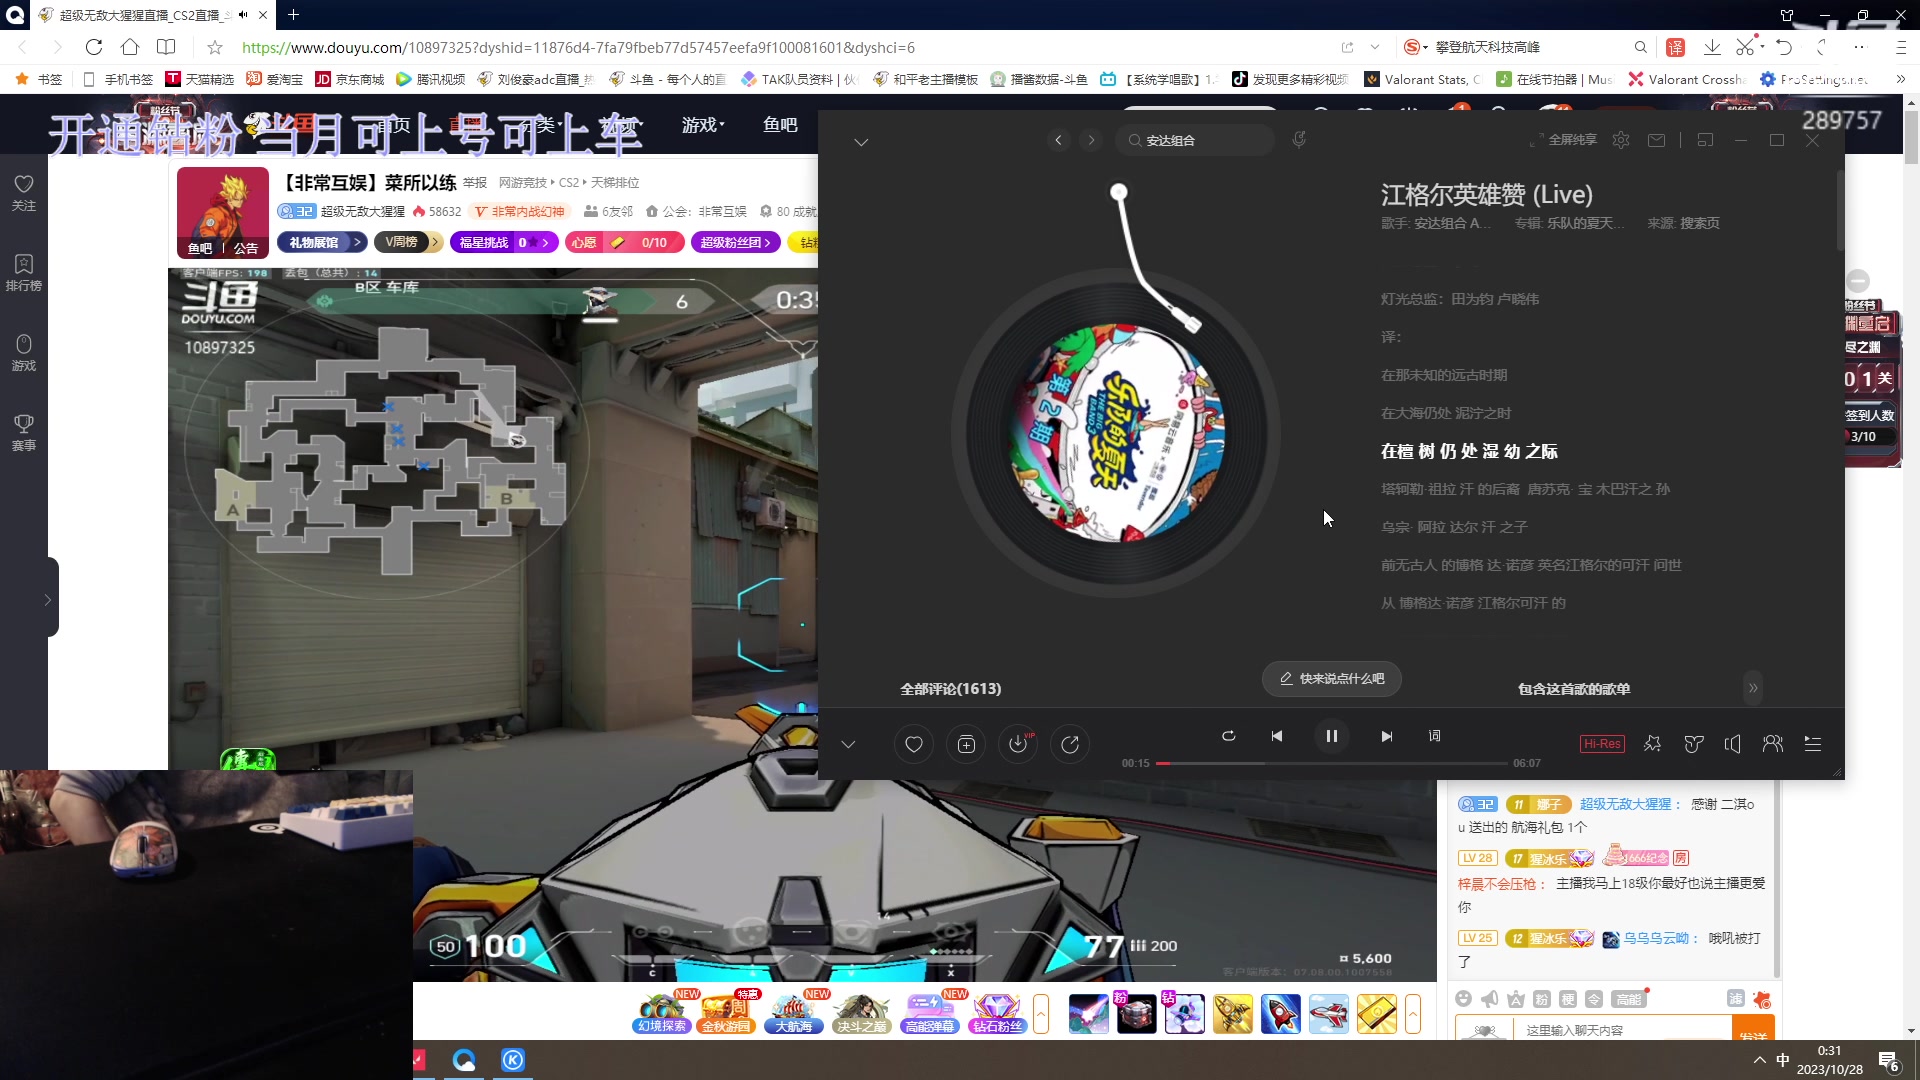
Task: Open new browser tab
Action: click(293, 15)
